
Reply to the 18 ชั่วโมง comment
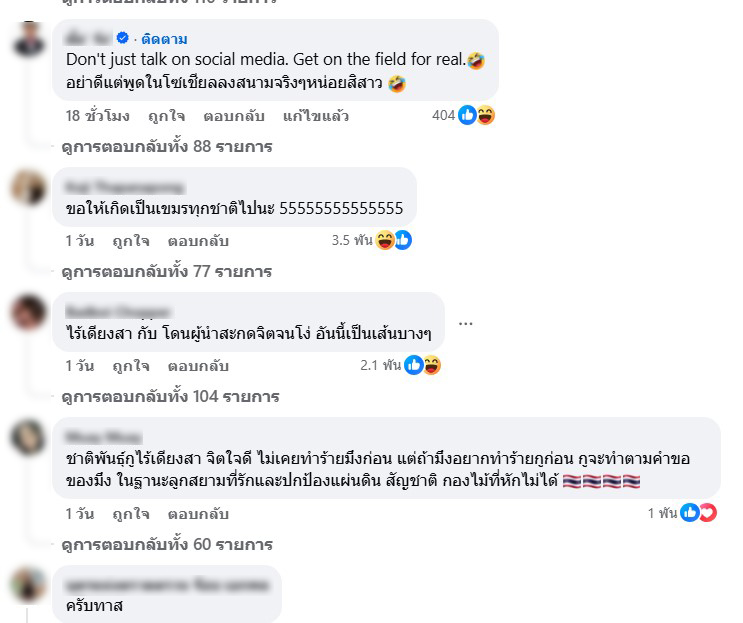[x=234, y=116]
